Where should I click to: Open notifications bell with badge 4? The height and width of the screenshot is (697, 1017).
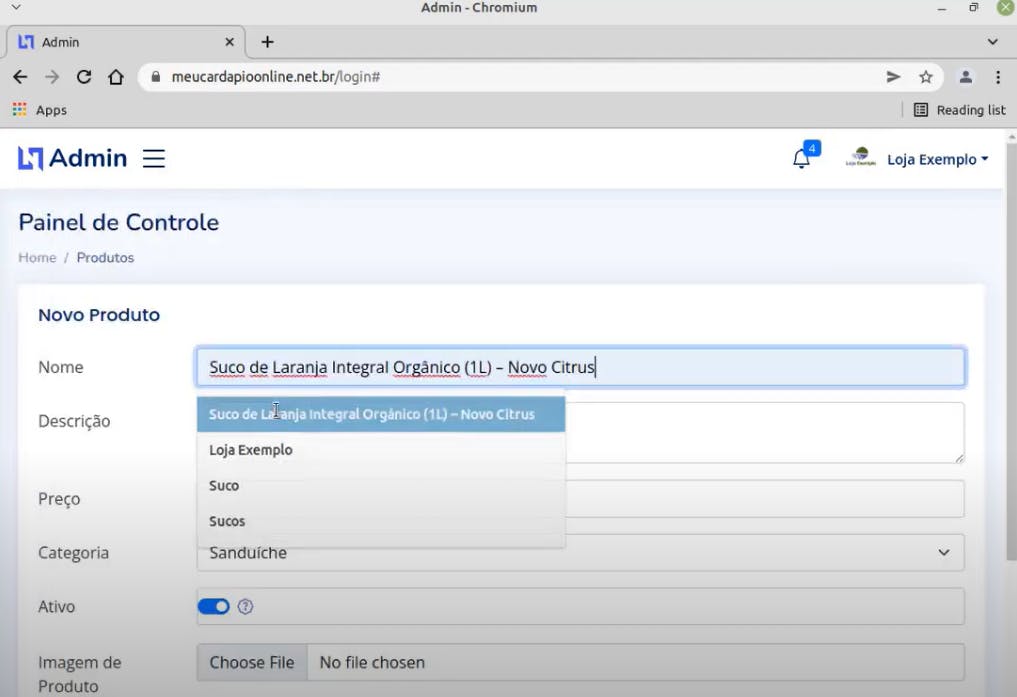[x=802, y=158]
